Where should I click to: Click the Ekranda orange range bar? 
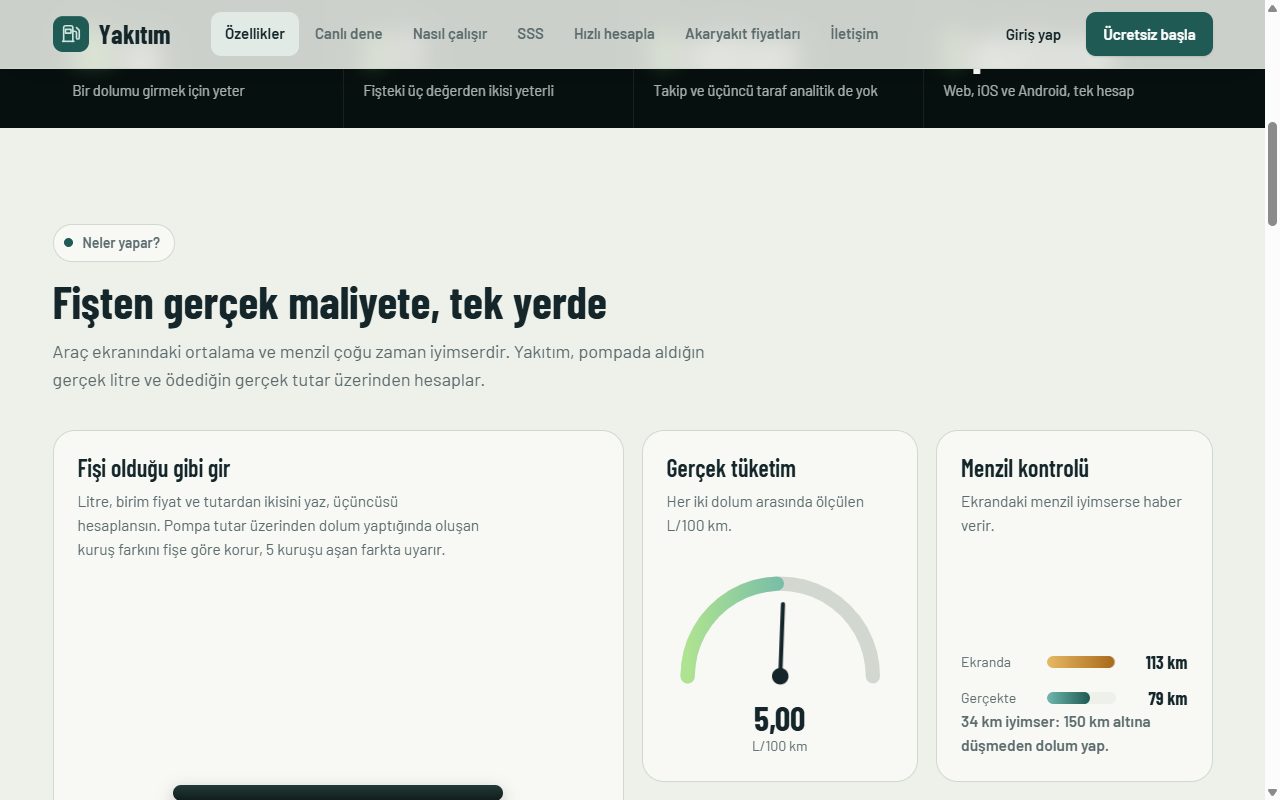point(1081,662)
